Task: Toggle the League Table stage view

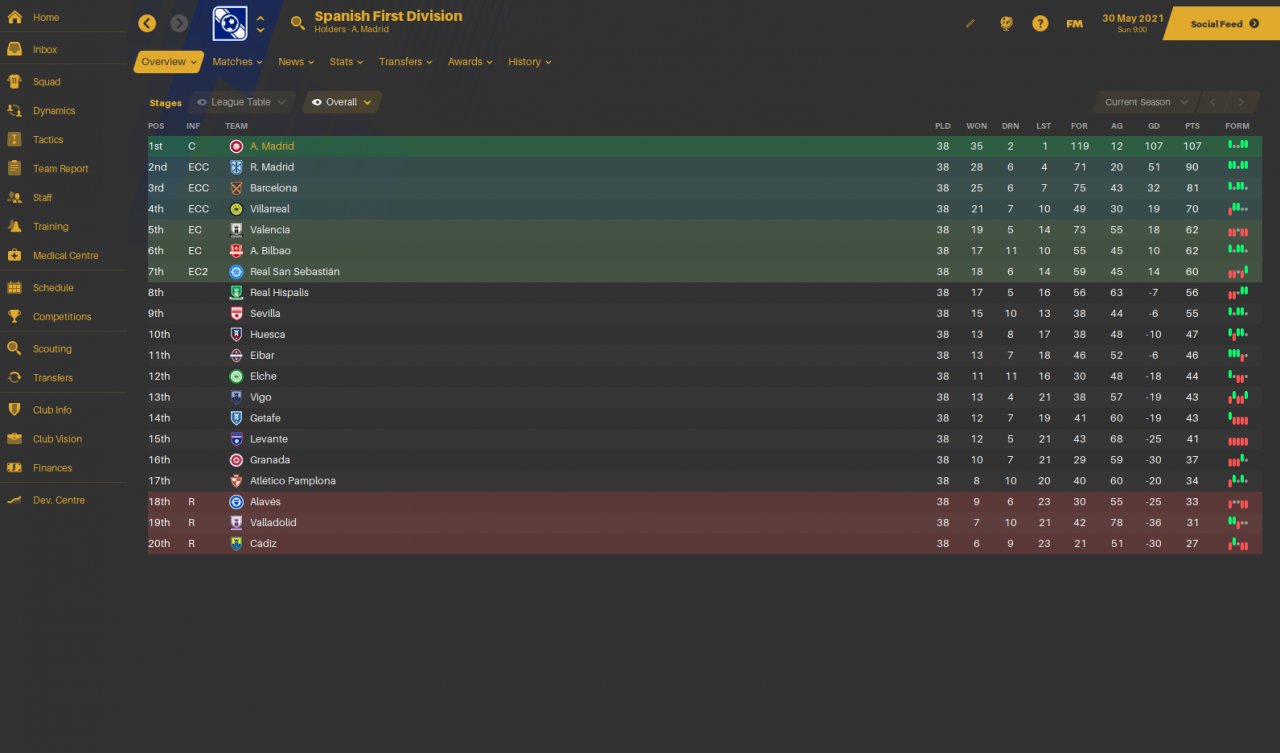Action: [241, 102]
